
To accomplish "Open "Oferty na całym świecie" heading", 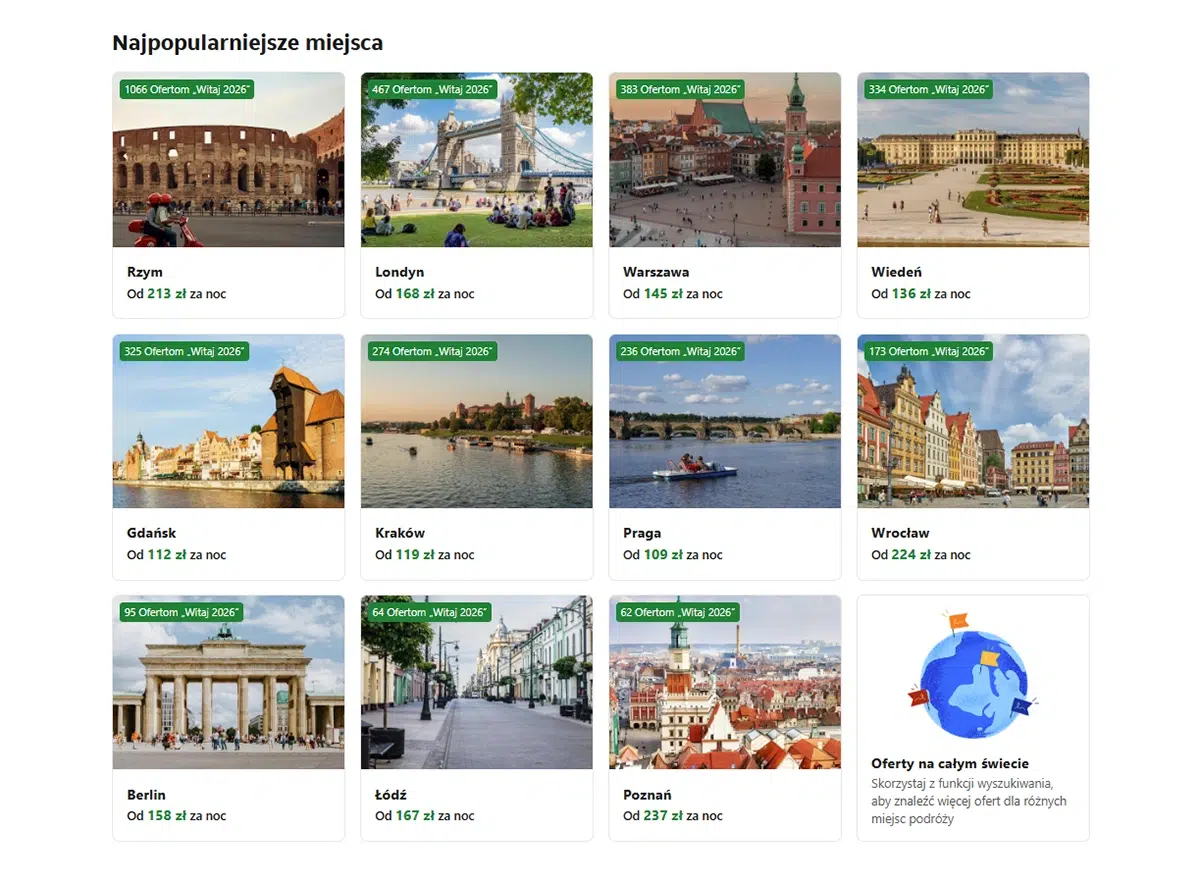I will coord(950,763).
